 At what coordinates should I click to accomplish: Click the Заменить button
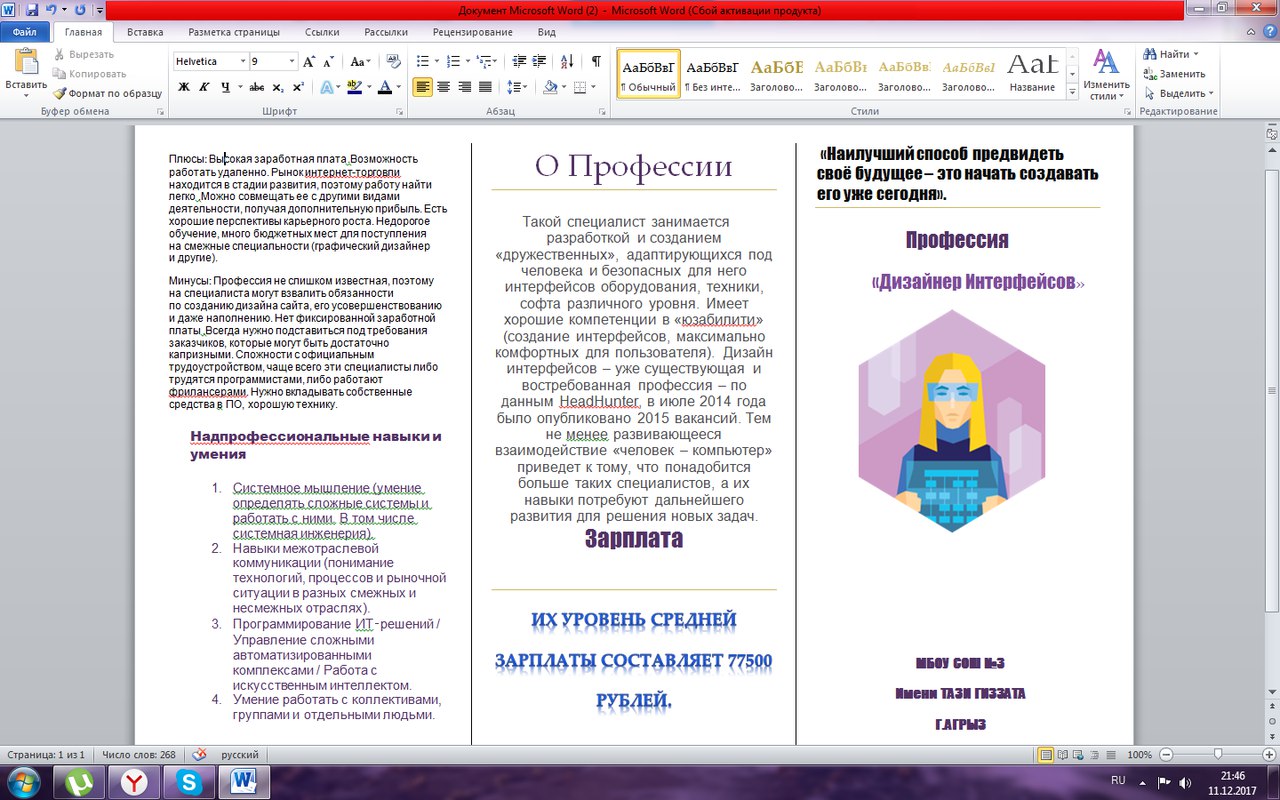coord(1175,74)
